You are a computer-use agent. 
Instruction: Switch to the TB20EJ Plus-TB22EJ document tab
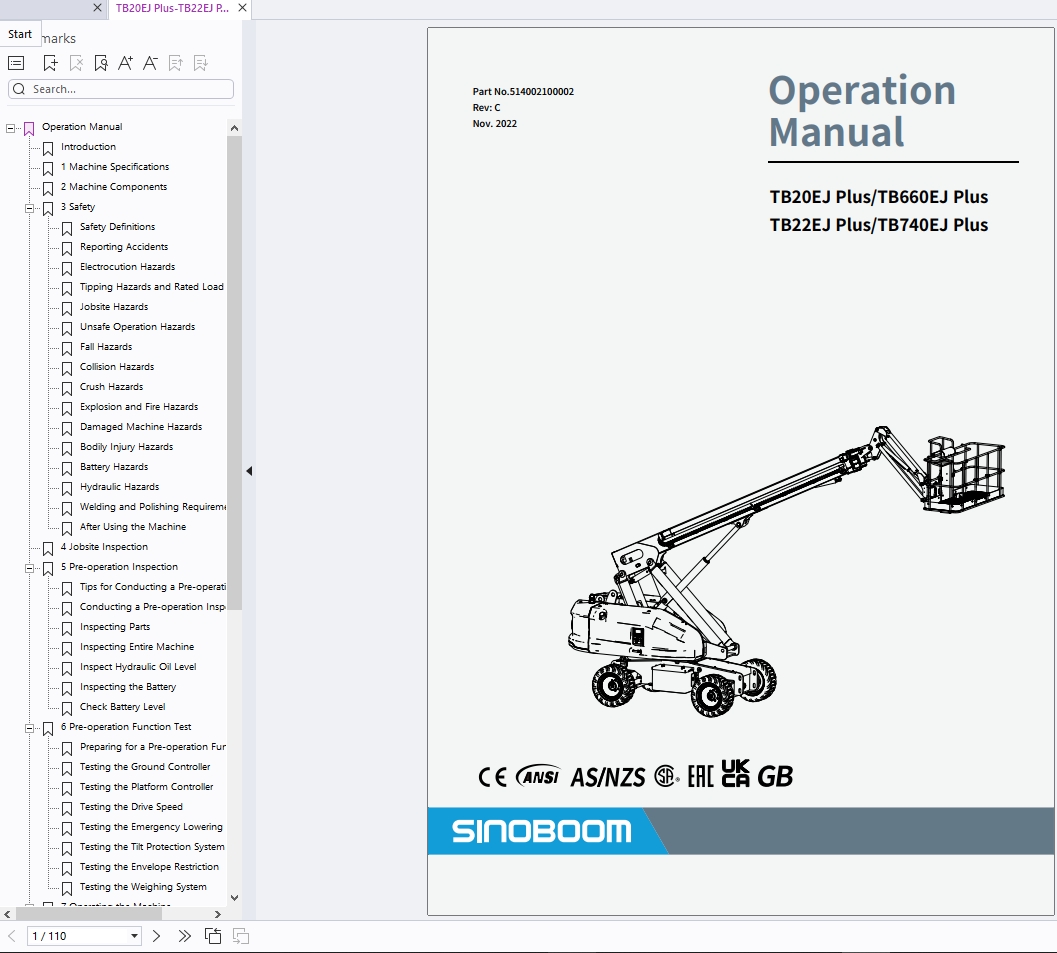[x=172, y=8]
